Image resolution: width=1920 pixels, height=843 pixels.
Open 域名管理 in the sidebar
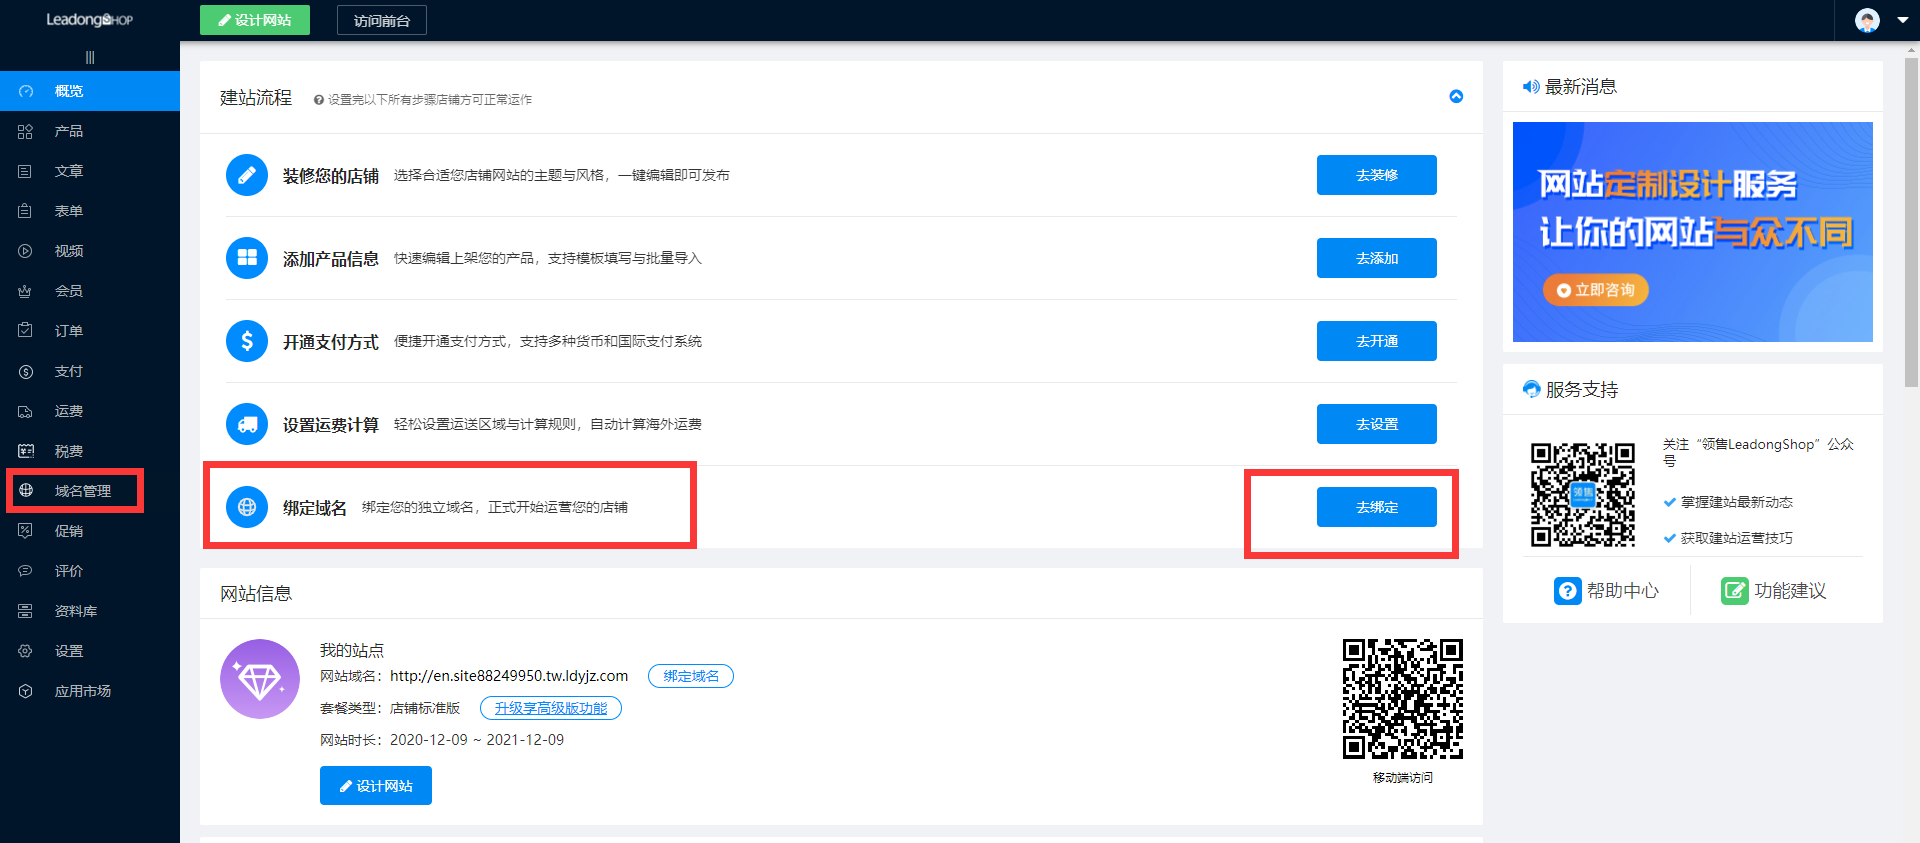(82, 491)
